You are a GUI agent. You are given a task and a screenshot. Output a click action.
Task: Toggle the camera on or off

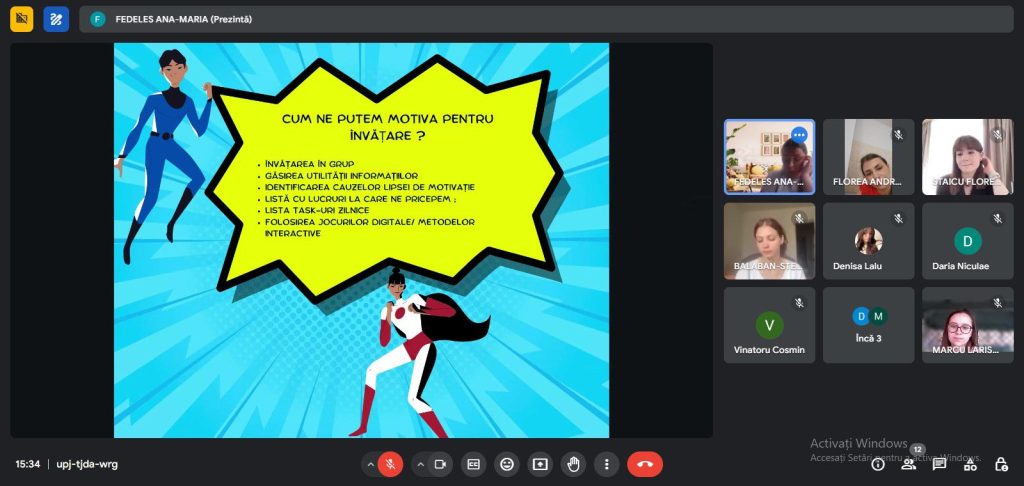click(x=439, y=464)
